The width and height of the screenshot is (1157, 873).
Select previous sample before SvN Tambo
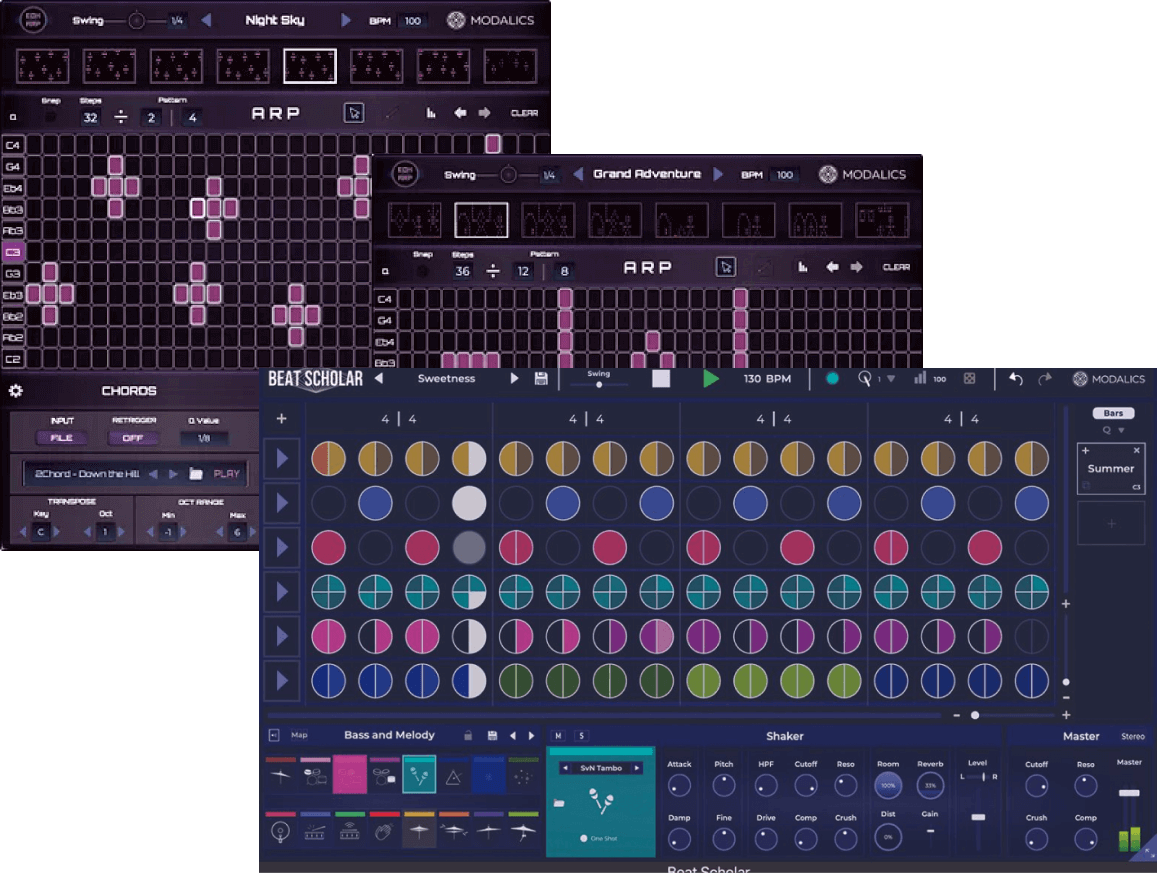click(x=566, y=768)
